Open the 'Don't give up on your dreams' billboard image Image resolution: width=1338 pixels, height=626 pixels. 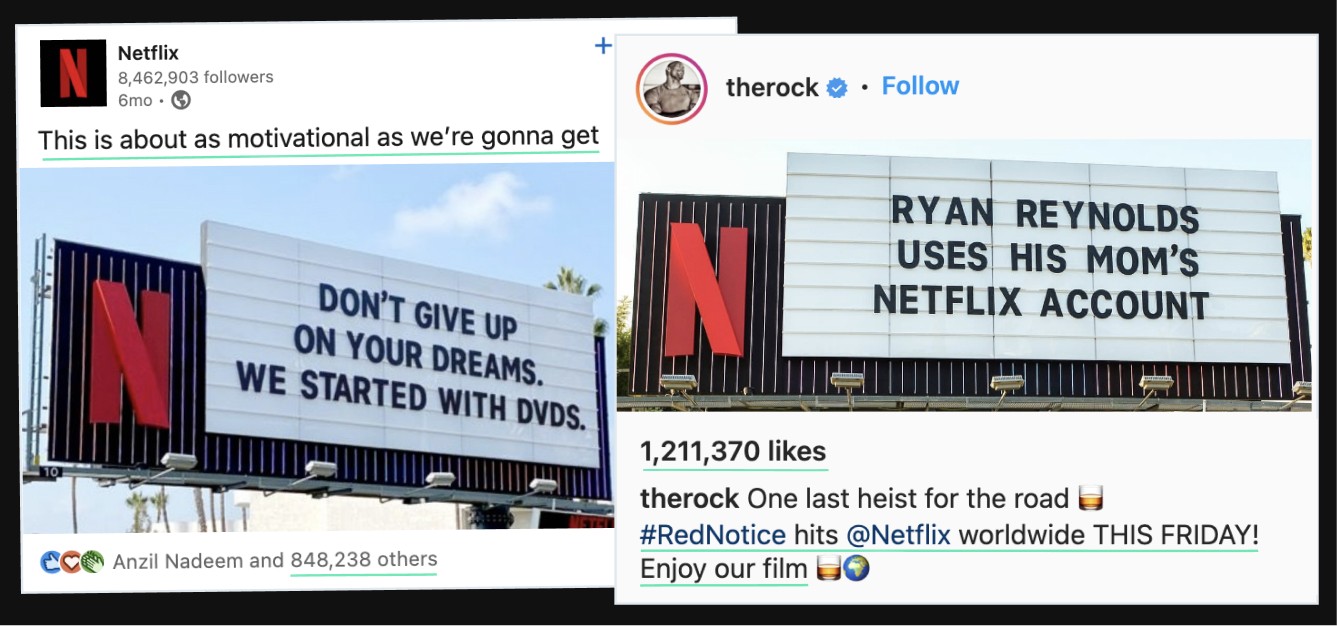point(317,349)
